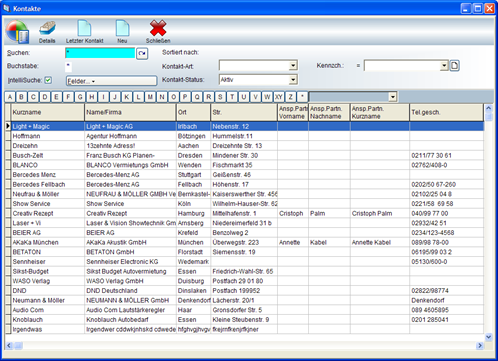Image resolution: width=498 pixels, height=361 pixels.
Task: Filter by letter S
Action: 220,97
